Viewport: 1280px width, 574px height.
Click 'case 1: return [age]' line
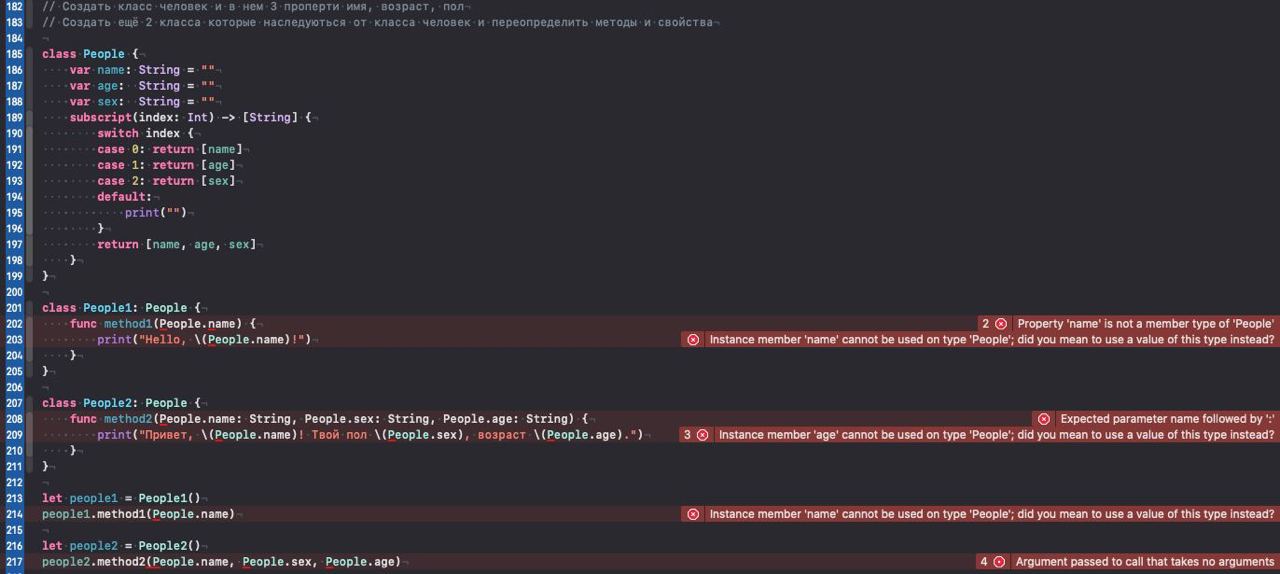tap(166, 165)
